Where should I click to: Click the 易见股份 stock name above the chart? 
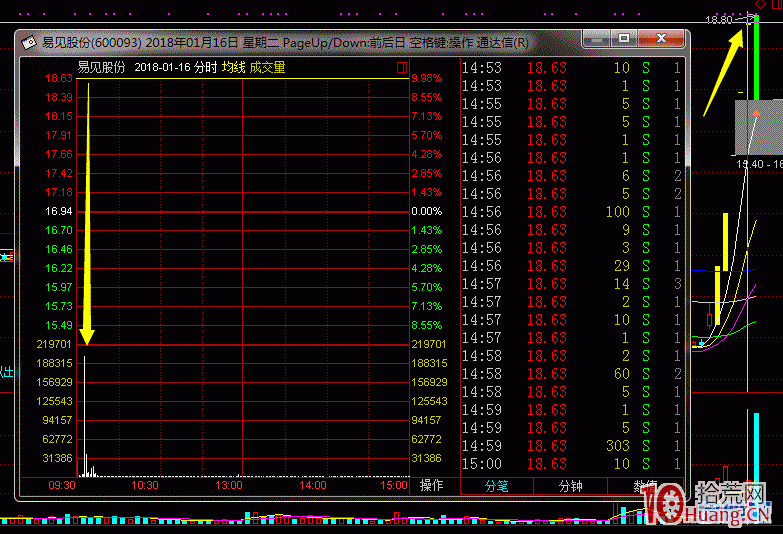(101, 67)
